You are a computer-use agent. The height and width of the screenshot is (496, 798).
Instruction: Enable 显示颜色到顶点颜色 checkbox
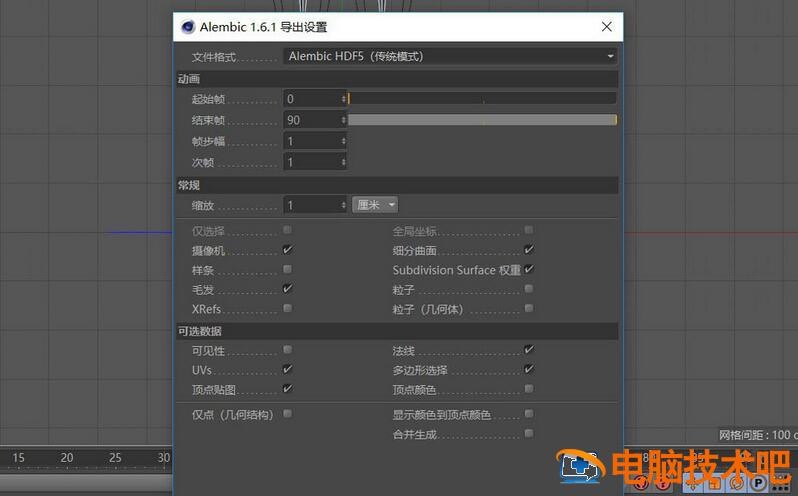[529, 414]
